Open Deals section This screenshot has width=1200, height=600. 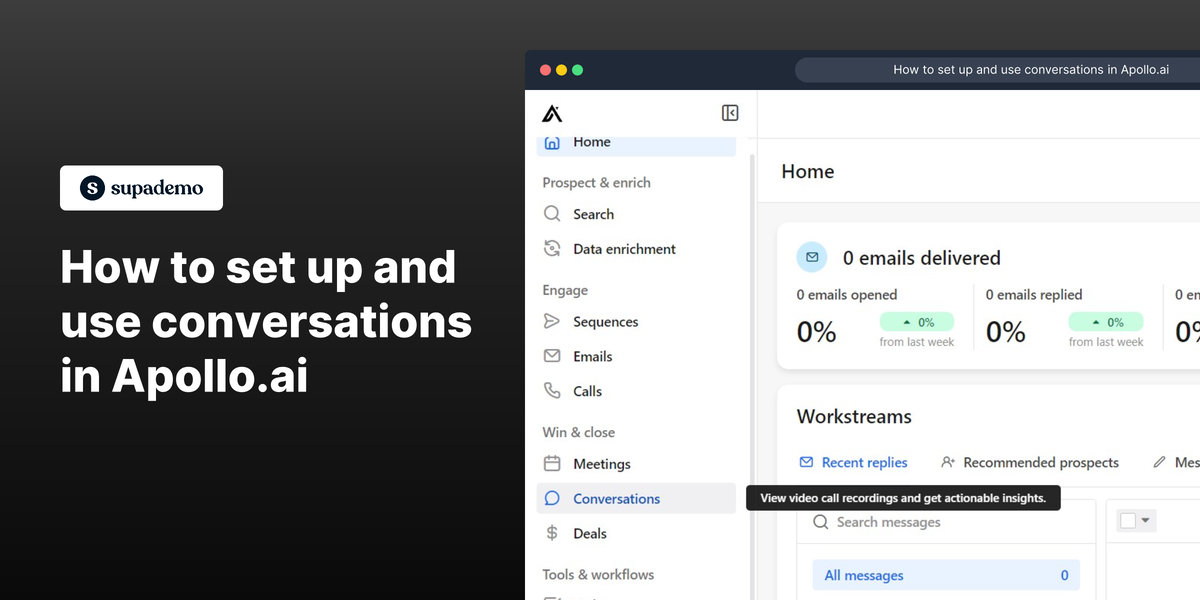tap(636, 533)
